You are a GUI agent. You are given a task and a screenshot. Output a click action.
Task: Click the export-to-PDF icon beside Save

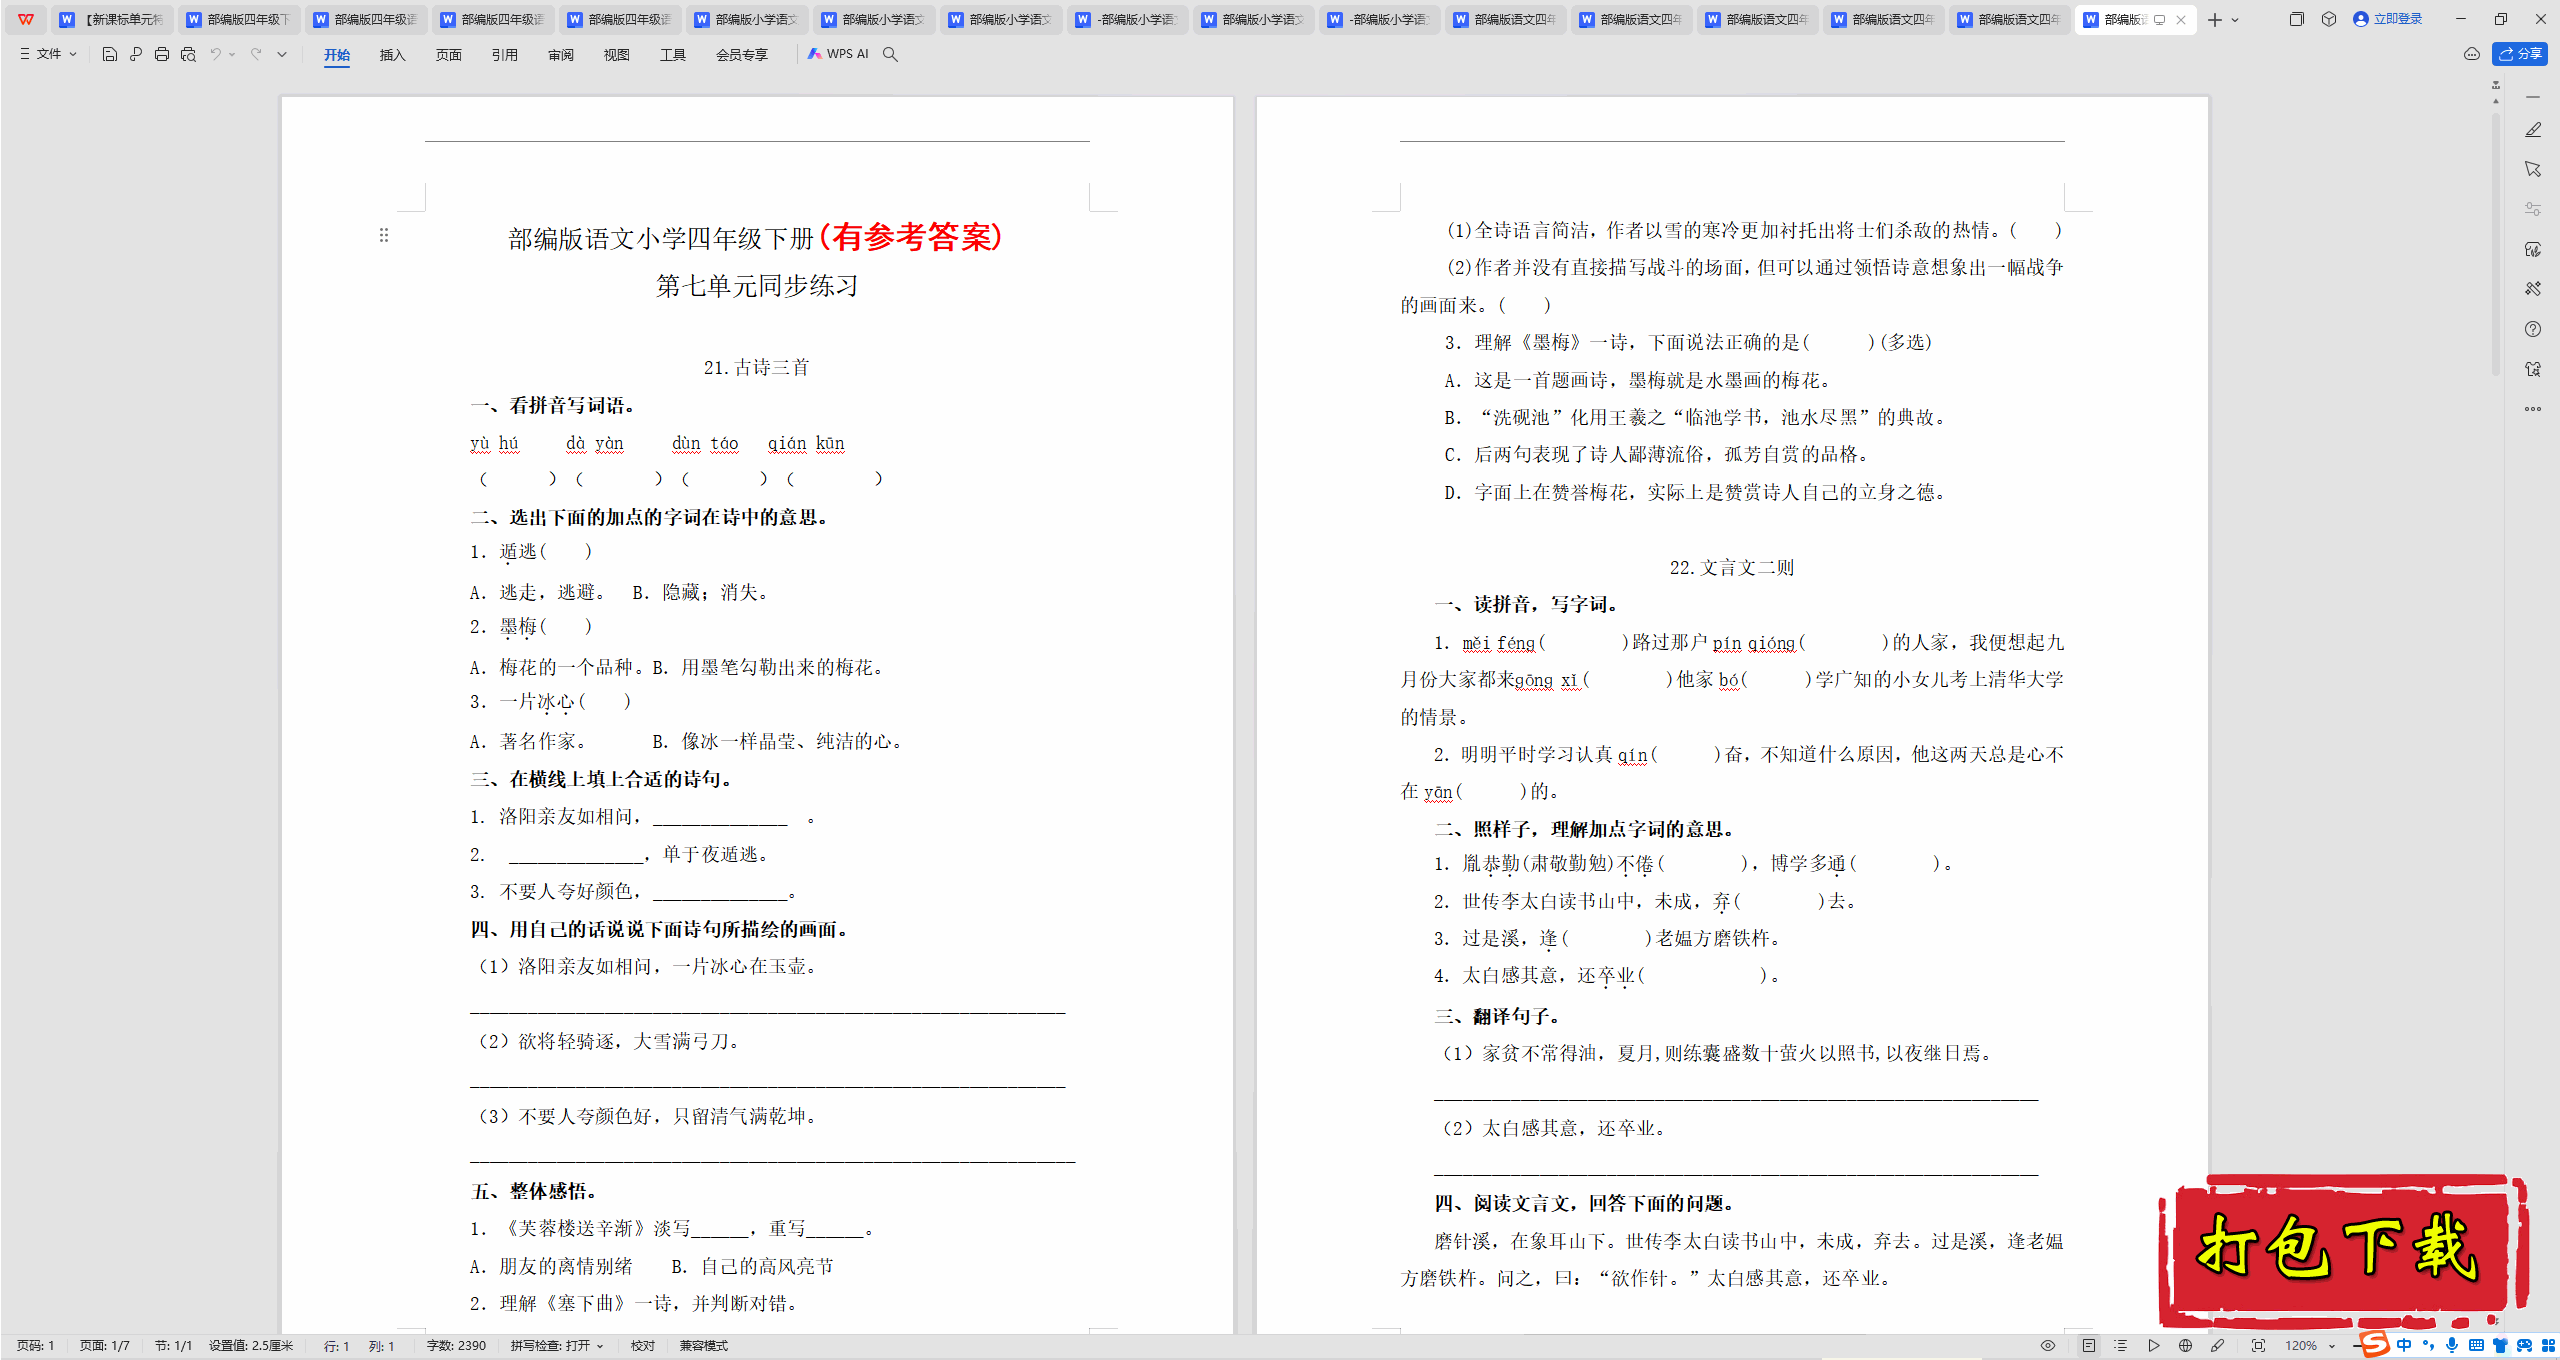coord(136,54)
